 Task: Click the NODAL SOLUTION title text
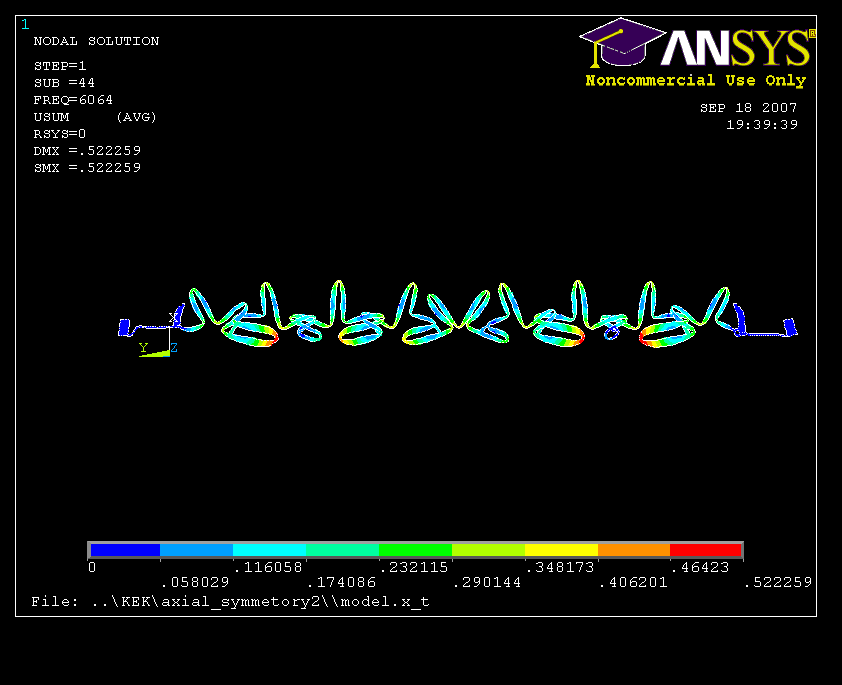click(x=96, y=41)
